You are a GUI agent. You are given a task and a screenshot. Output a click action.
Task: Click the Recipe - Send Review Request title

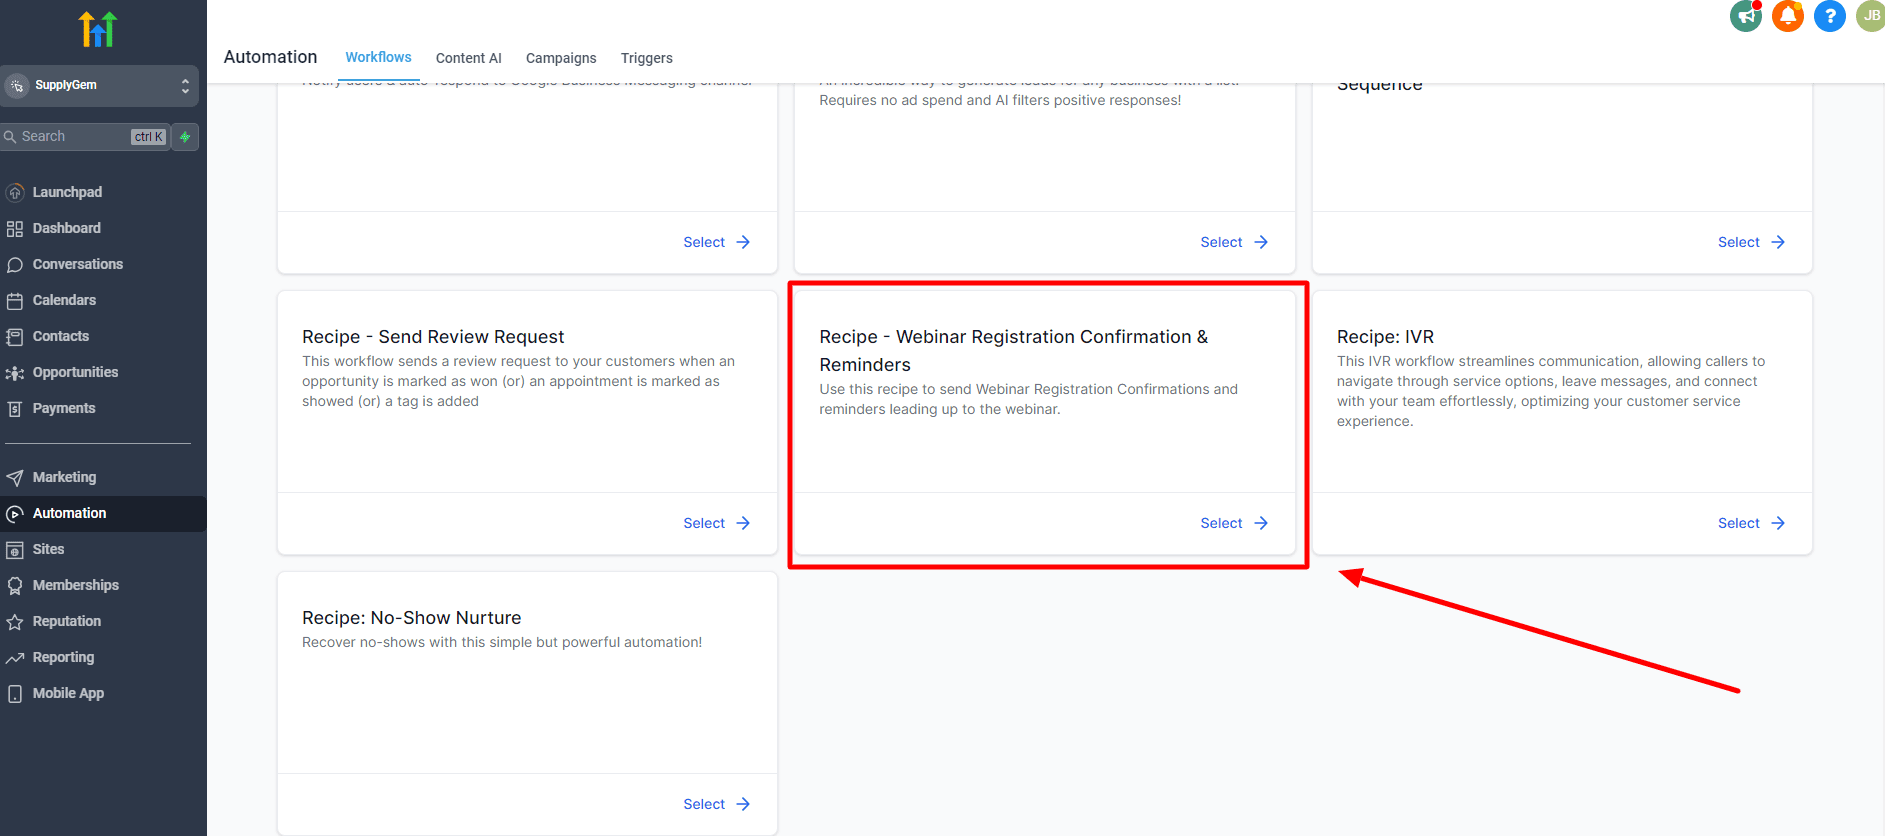coord(433,337)
